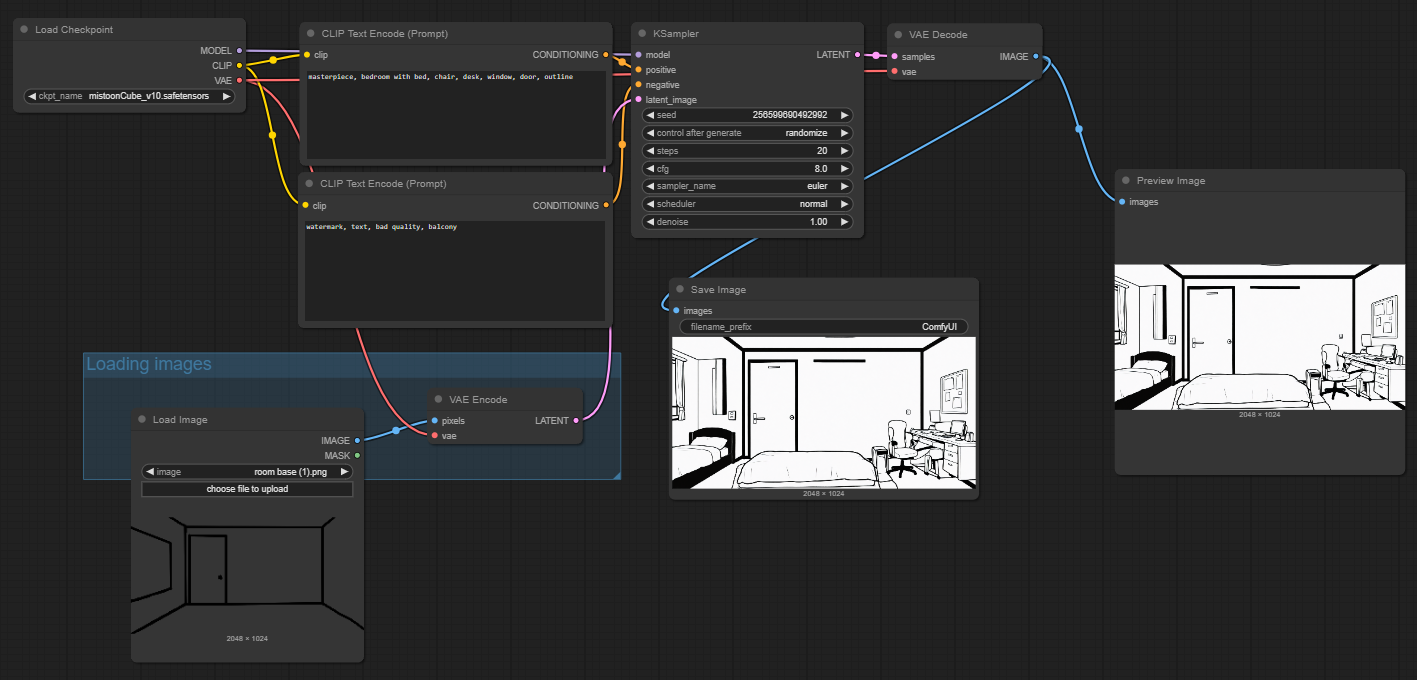Click CONDITIONING output of the masterpiece prompt node
Viewport: 1417px width, 680px height.
[606, 55]
